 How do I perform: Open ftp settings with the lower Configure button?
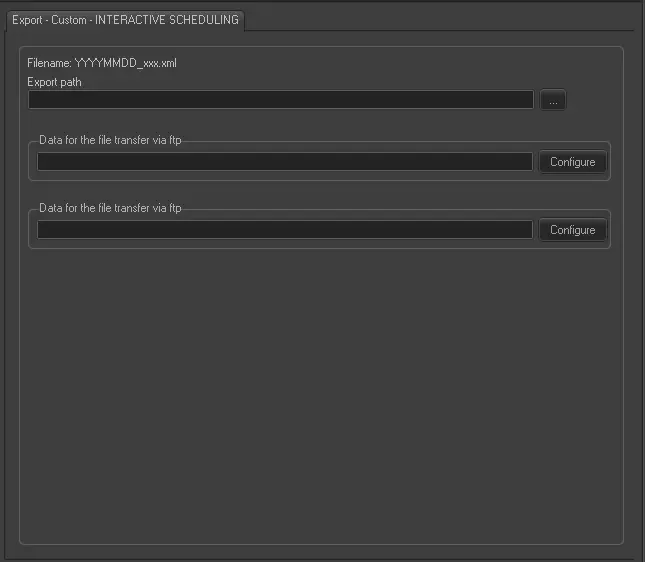pyautogui.click(x=572, y=230)
